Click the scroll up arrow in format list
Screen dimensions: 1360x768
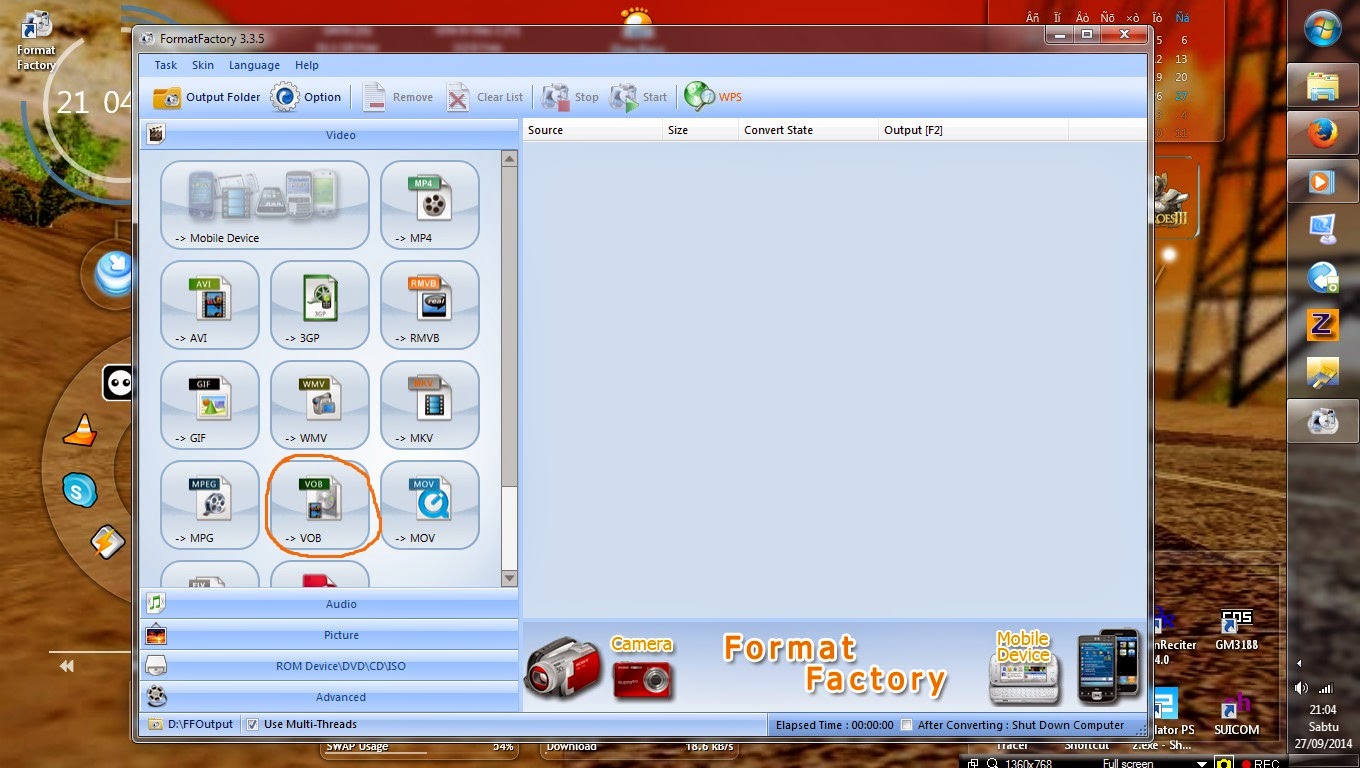(x=509, y=159)
